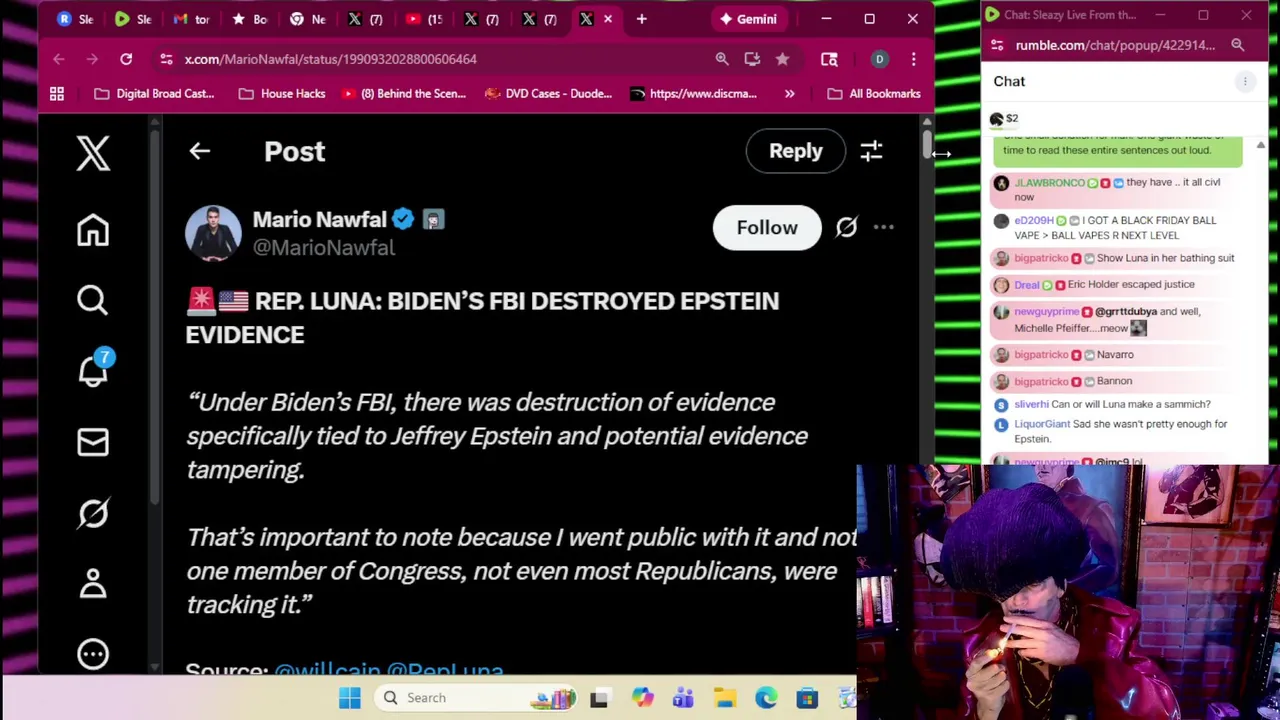Open Microsoft Teams from taskbar
Image resolution: width=1280 pixels, height=720 pixels.
coord(683,698)
